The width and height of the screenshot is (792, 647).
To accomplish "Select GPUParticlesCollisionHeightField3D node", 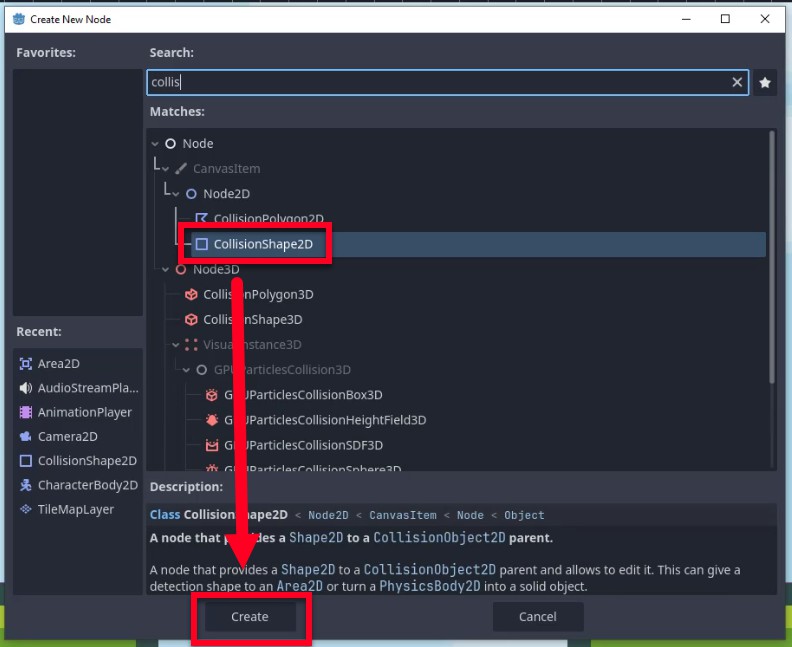I will point(325,420).
